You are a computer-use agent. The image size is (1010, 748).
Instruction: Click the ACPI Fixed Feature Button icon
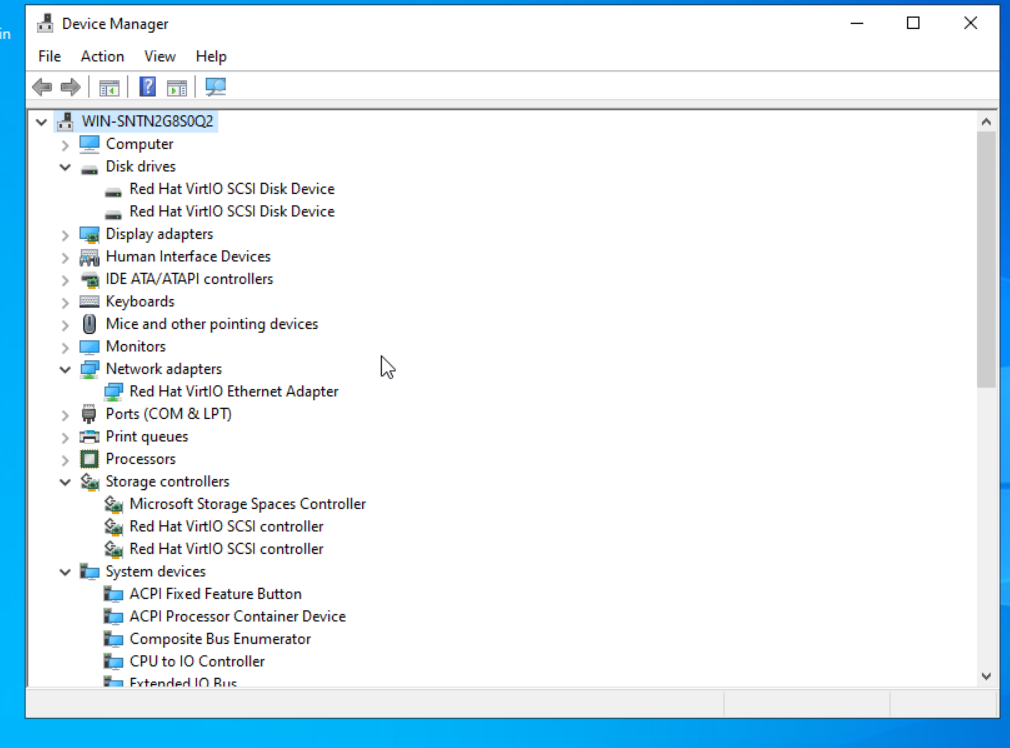pyautogui.click(x=113, y=594)
